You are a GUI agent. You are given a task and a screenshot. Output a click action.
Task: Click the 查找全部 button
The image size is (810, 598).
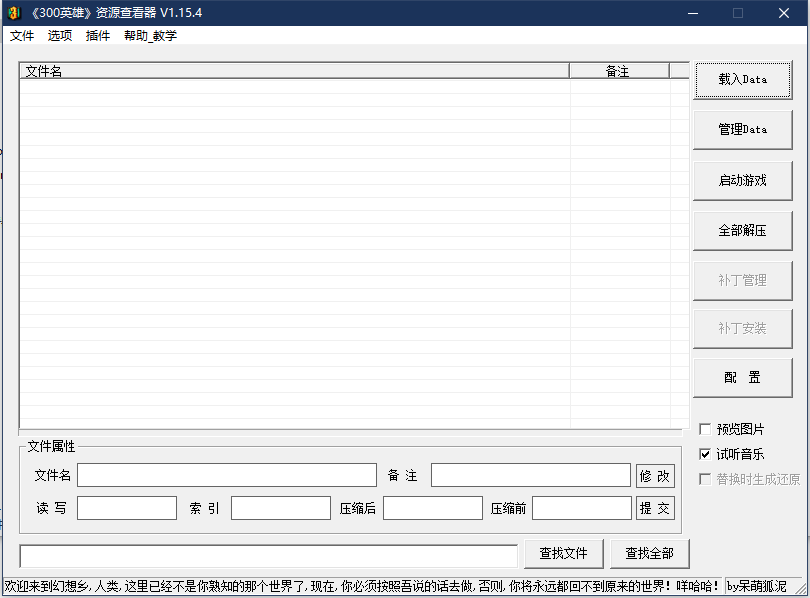click(649, 553)
